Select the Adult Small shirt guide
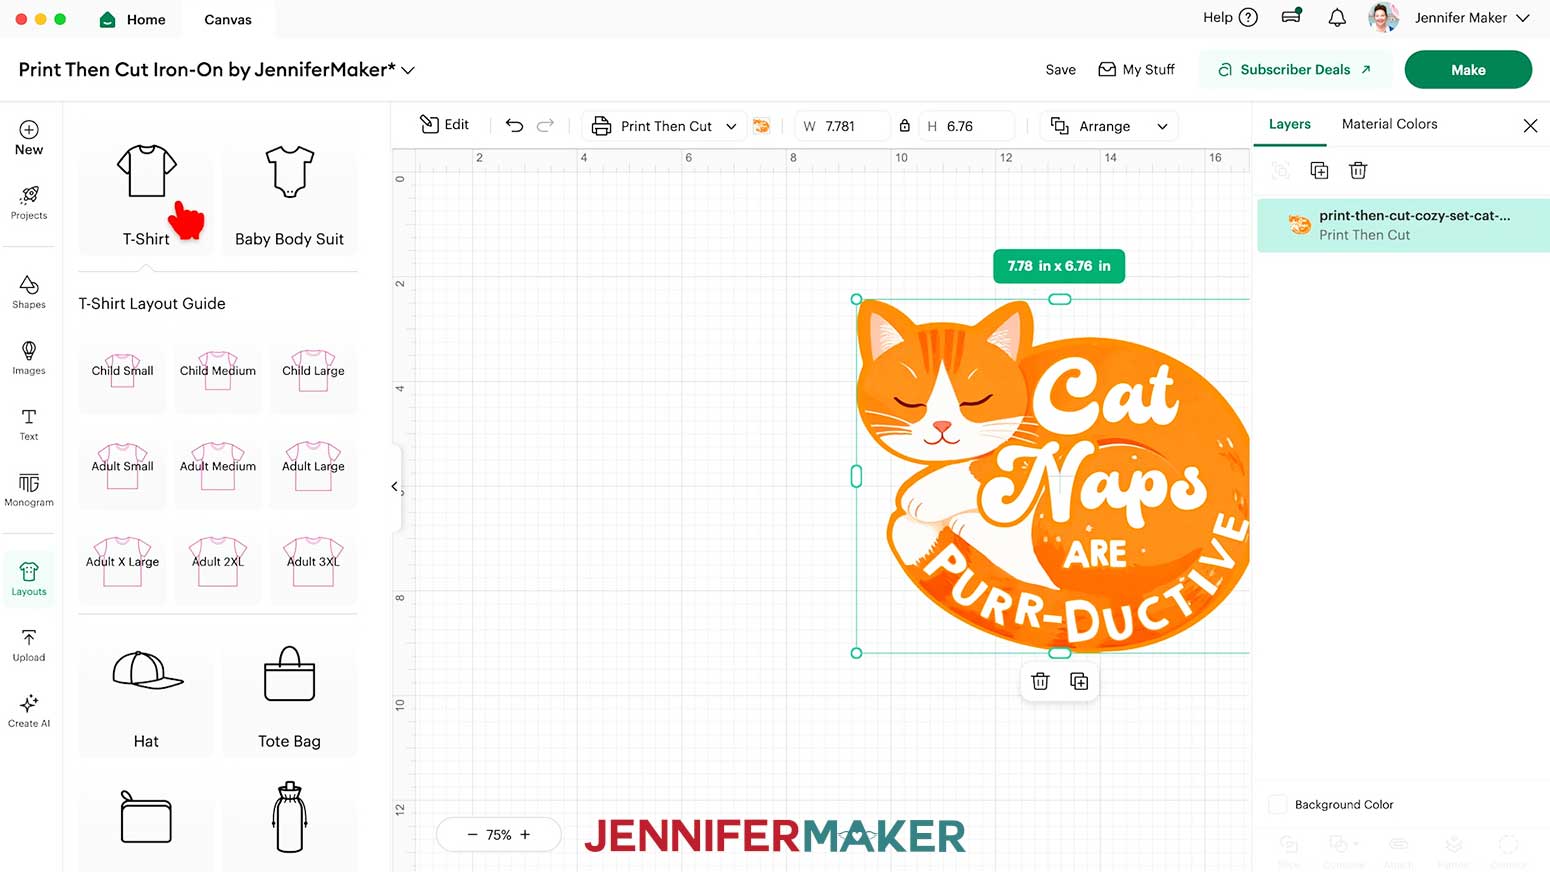The width and height of the screenshot is (1550, 872). coord(122,467)
